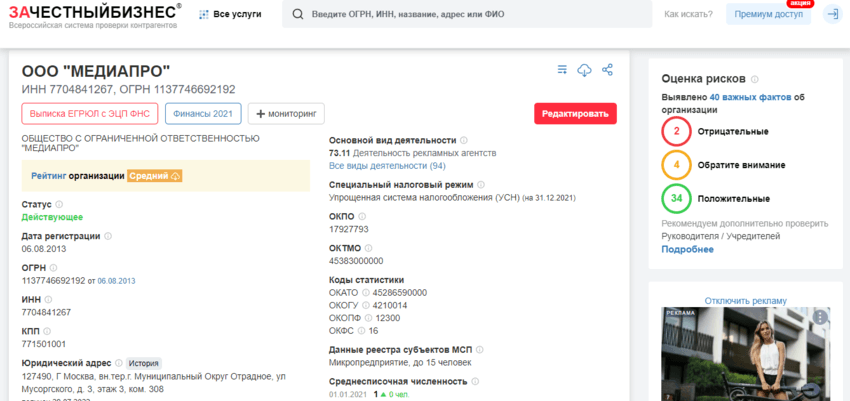The width and height of the screenshot is (850, 401).
Task: Click the 'Руководителя / Учредителей' text
Action: pyautogui.click(x=720, y=236)
